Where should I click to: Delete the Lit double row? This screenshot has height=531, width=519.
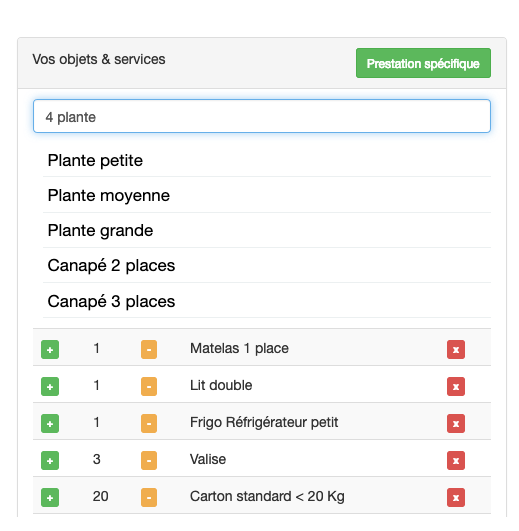click(x=456, y=386)
